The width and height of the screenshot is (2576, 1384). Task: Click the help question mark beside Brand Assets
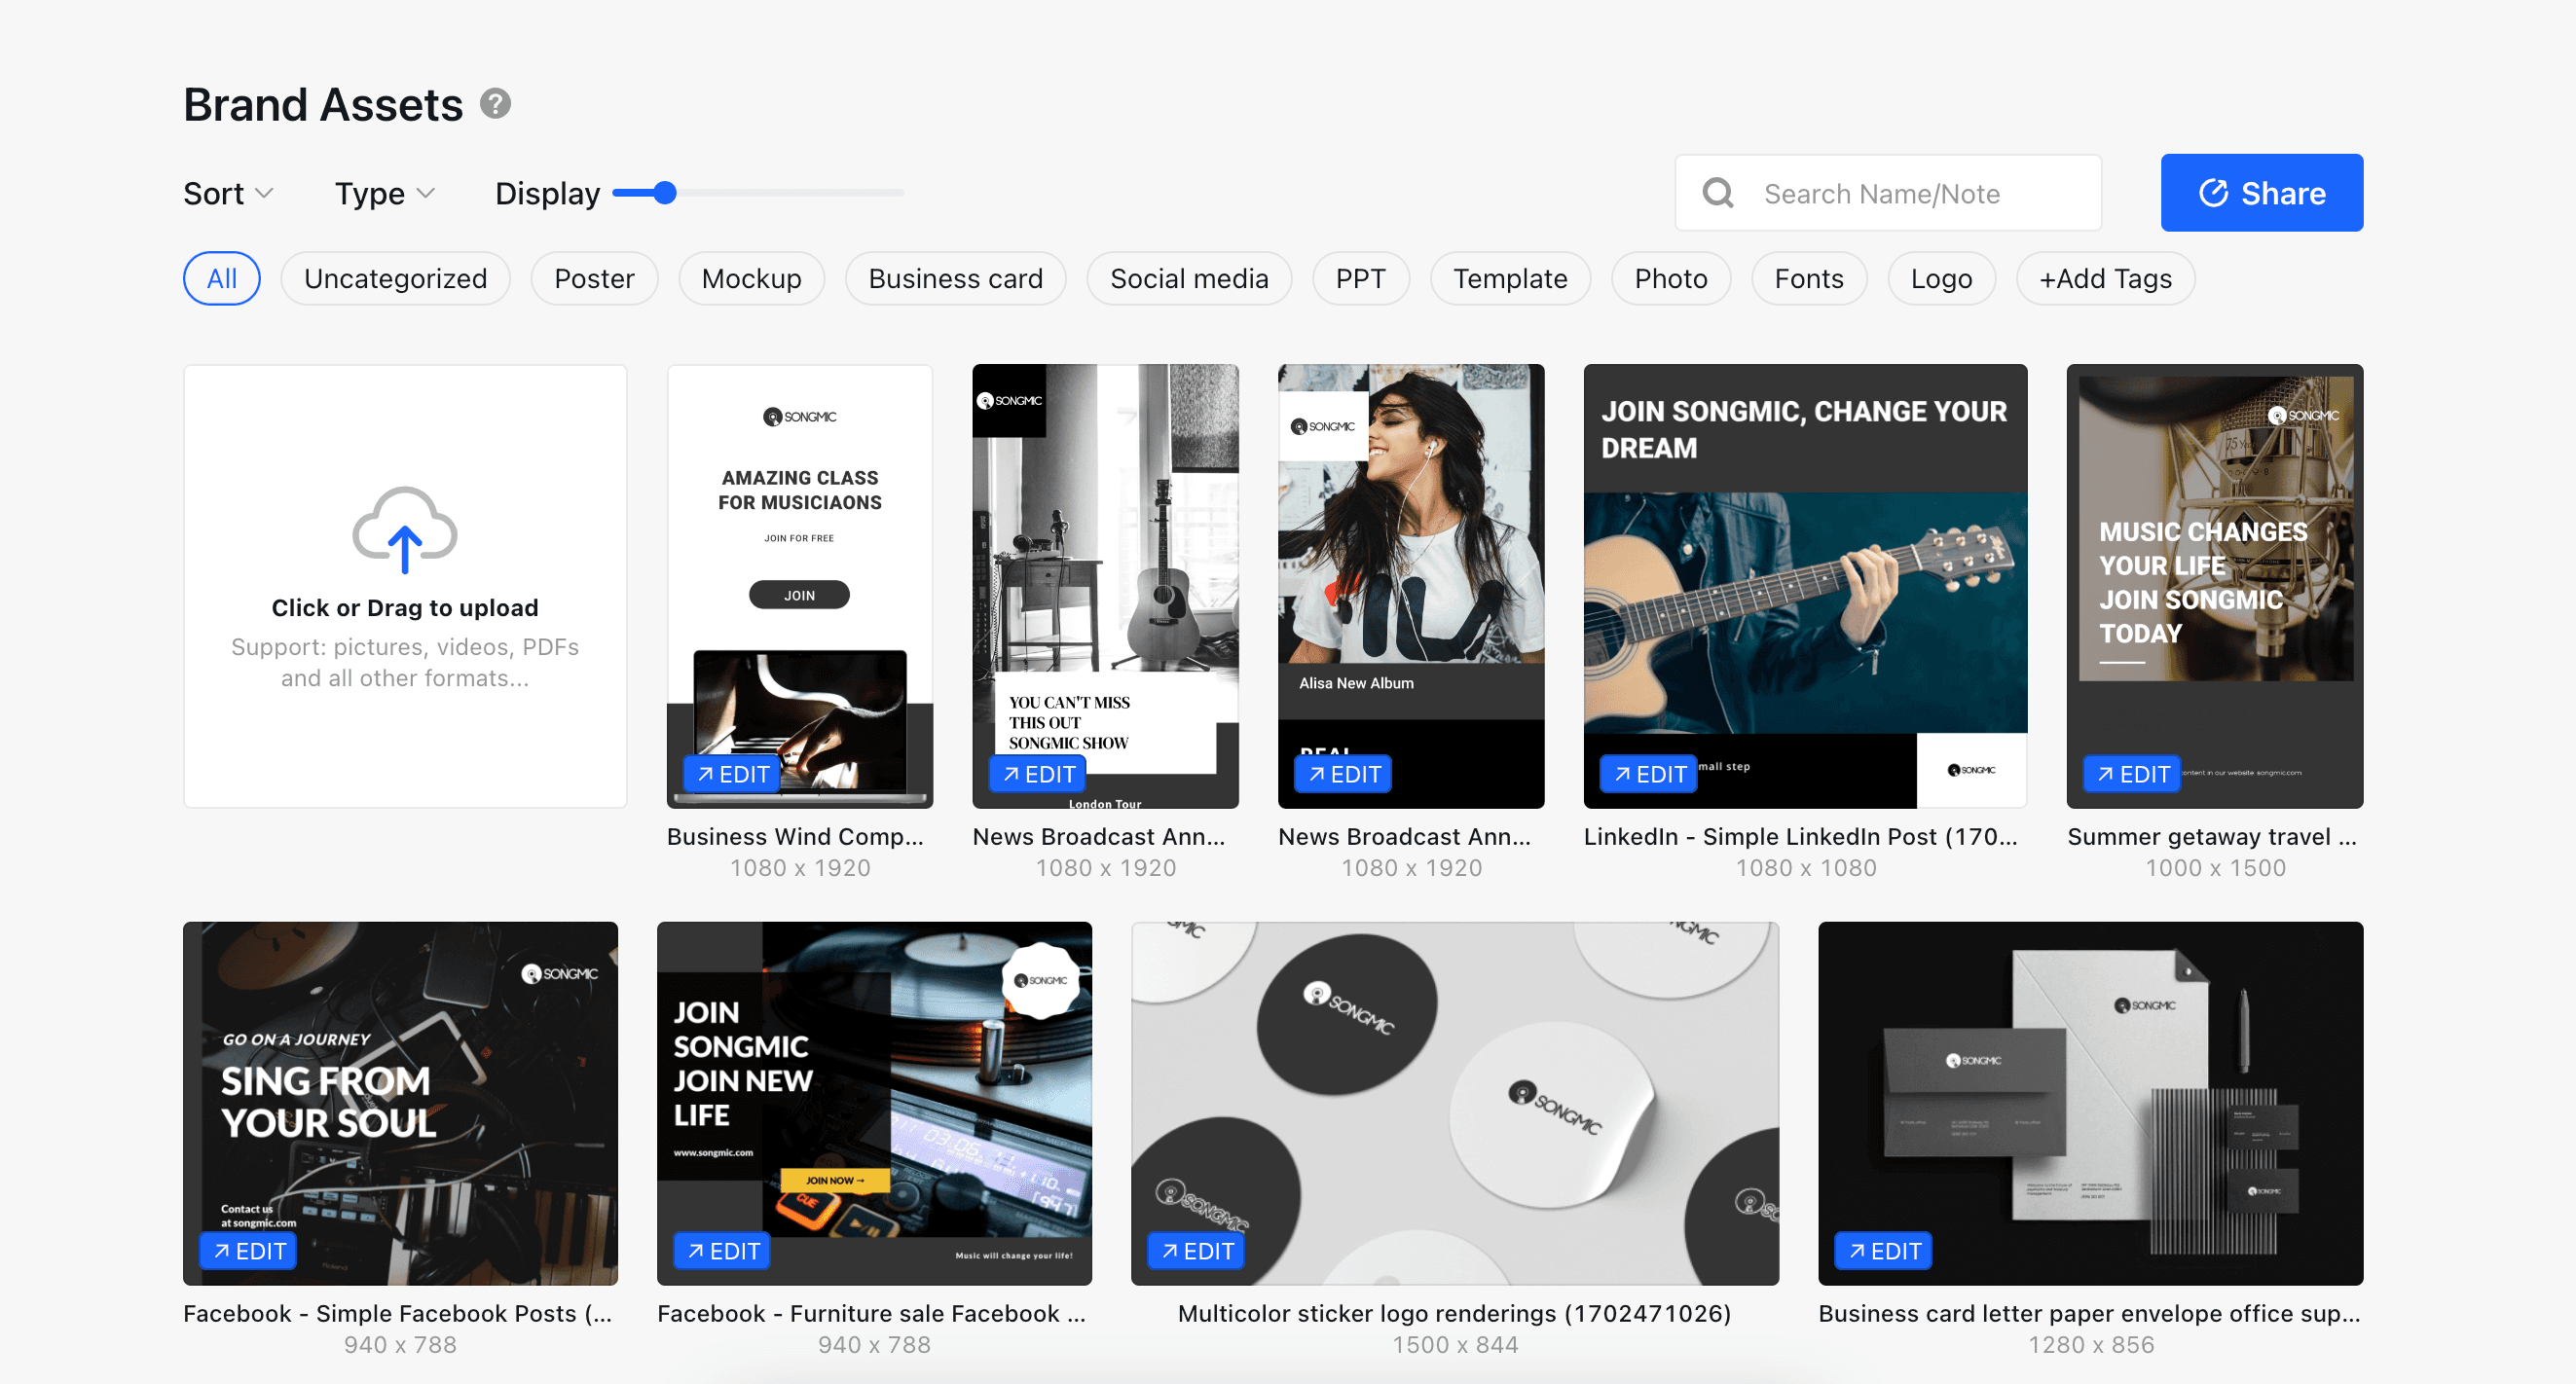tap(495, 104)
